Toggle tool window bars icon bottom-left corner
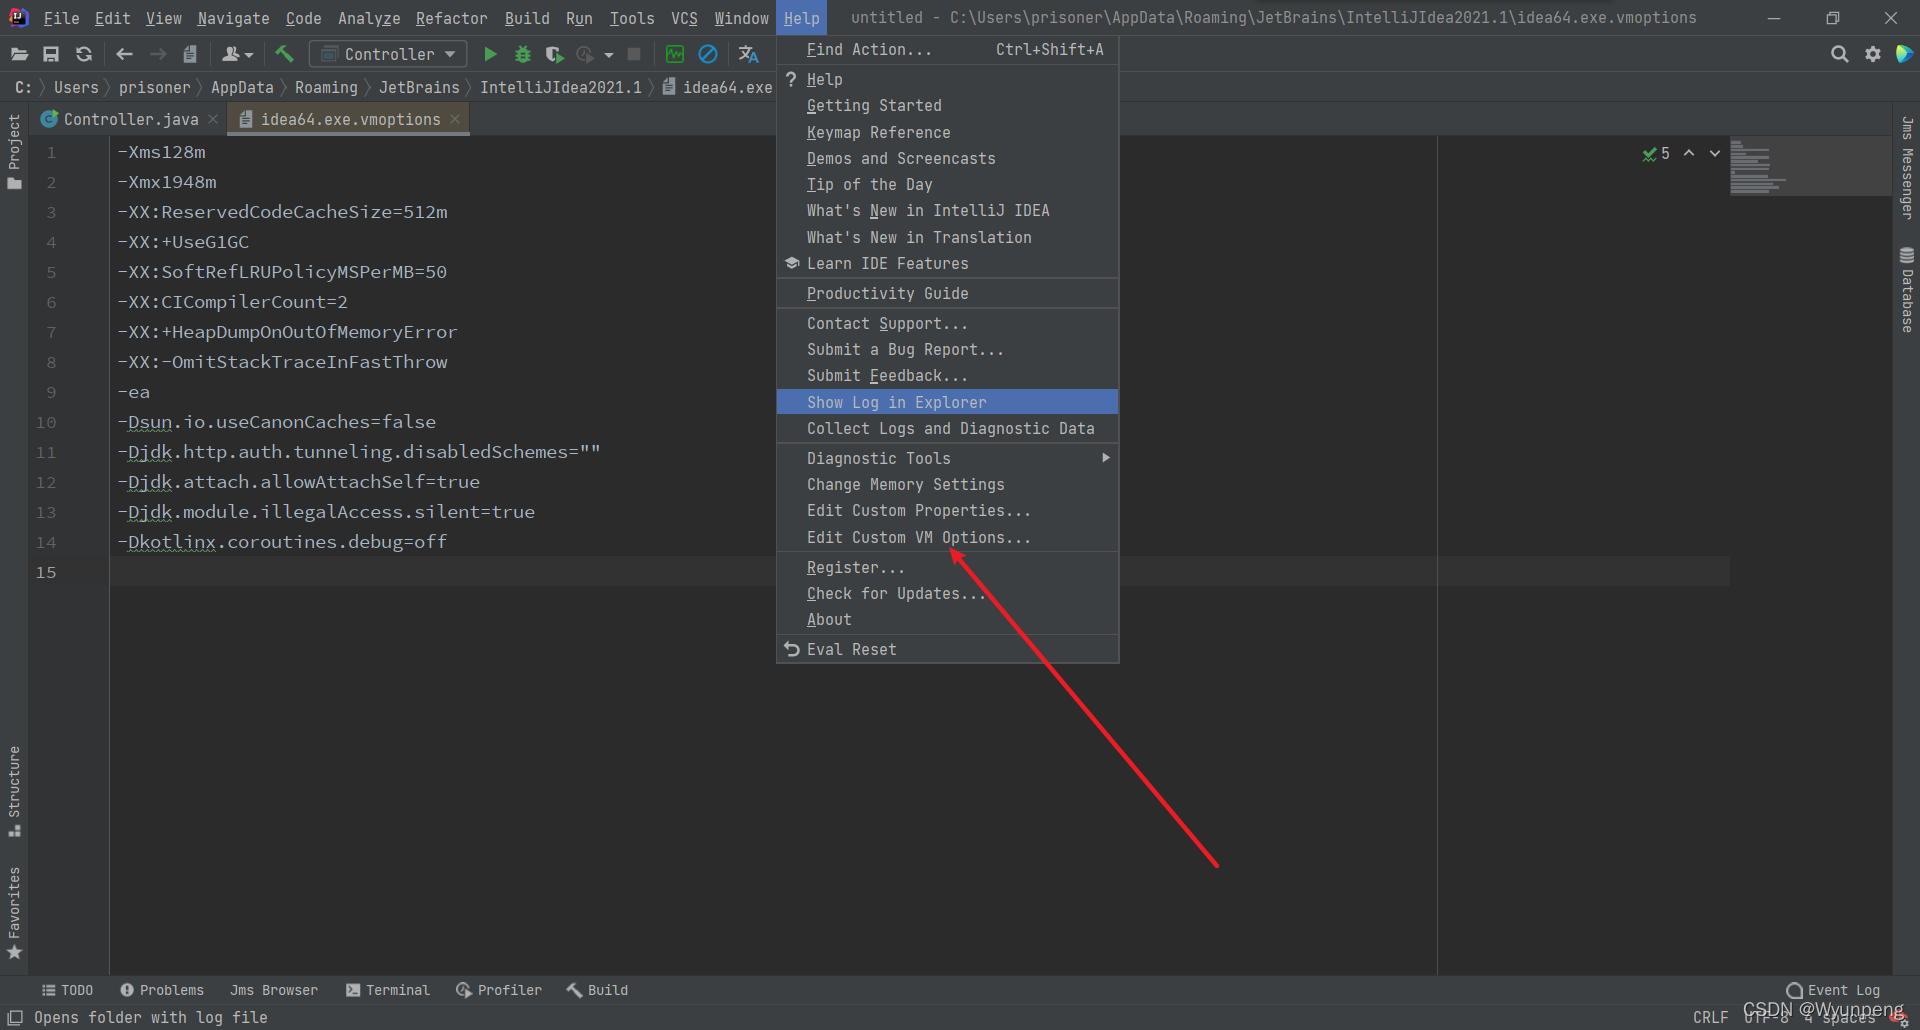The width and height of the screenshot is (1920, 1030). coord(15,1017)
